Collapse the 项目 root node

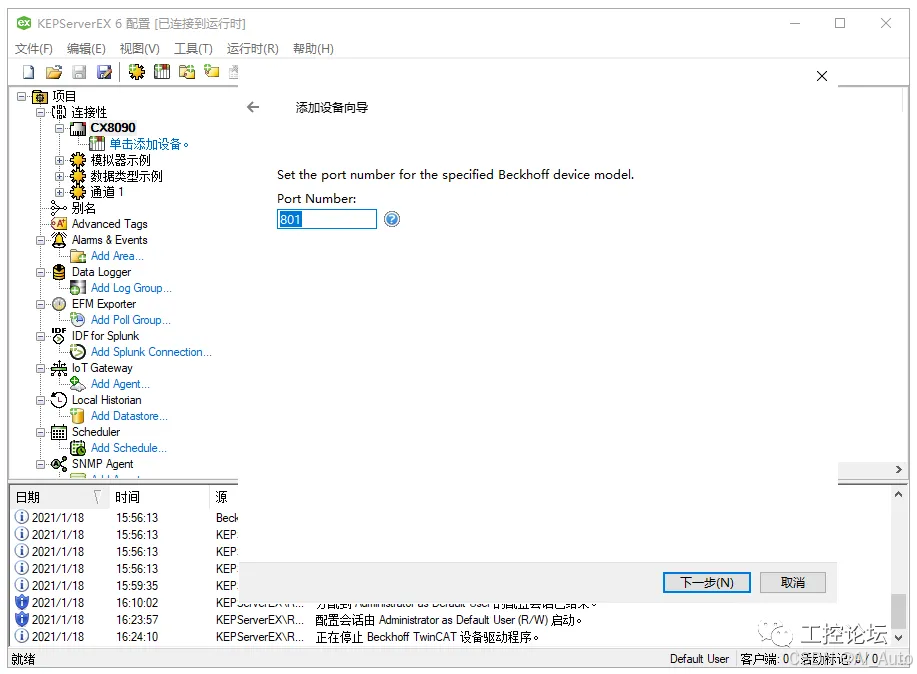(x=22, y=97)
